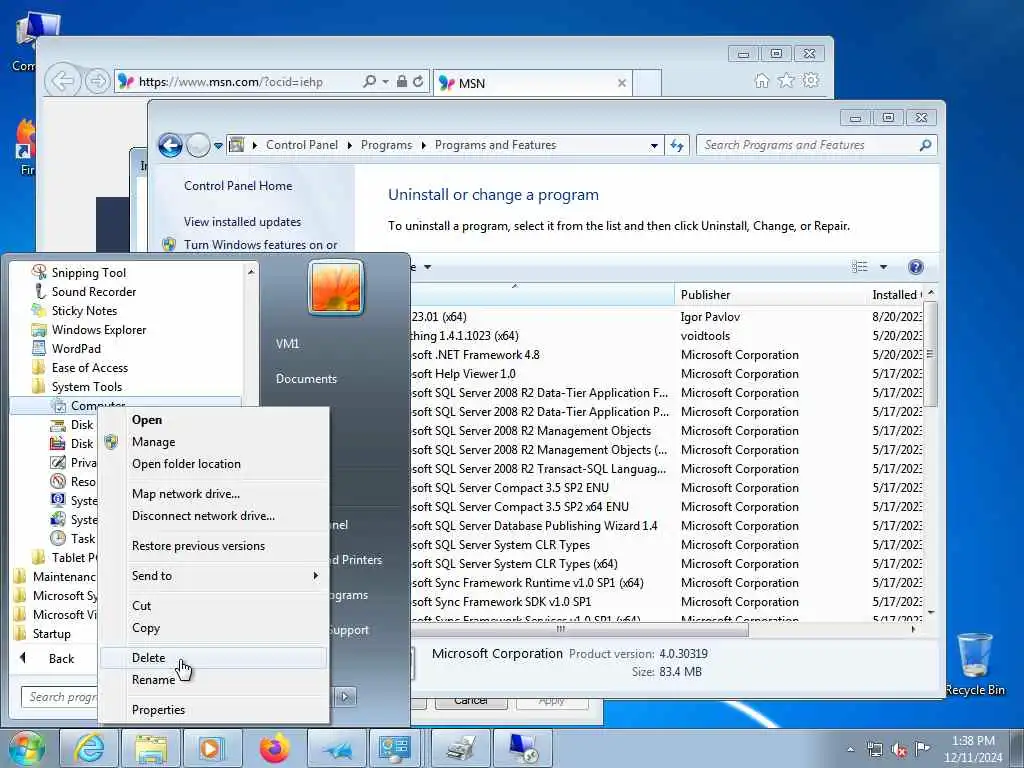Open WordPad
This screenshot has width=1024, height=768.
point(76,349)
